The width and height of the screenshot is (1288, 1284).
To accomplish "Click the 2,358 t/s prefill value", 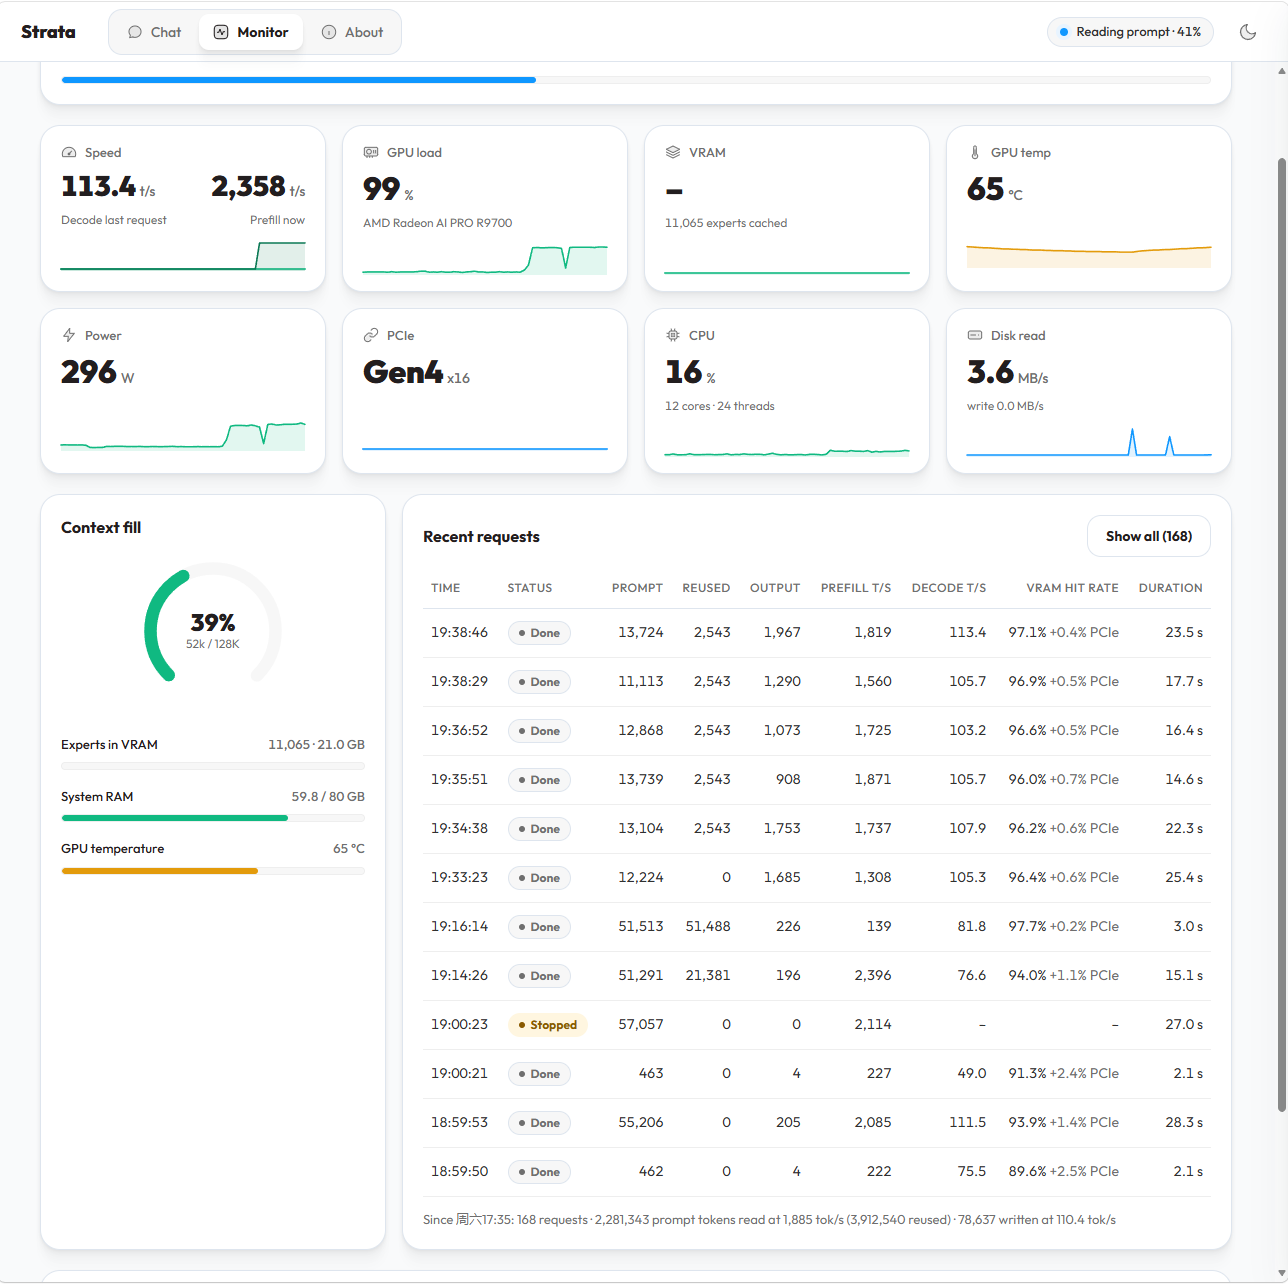I will click(x=258, y=187).
